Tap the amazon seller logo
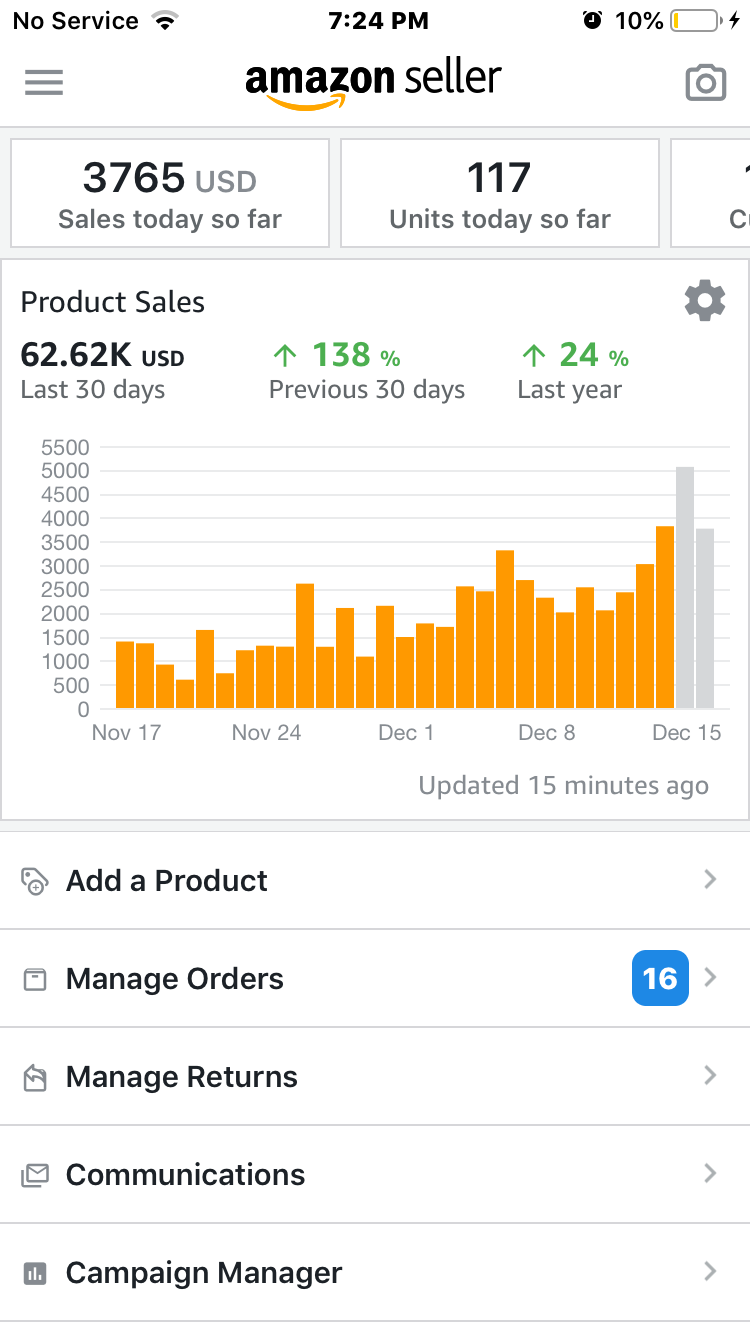 pyautogui.click(x=373, y=82)
